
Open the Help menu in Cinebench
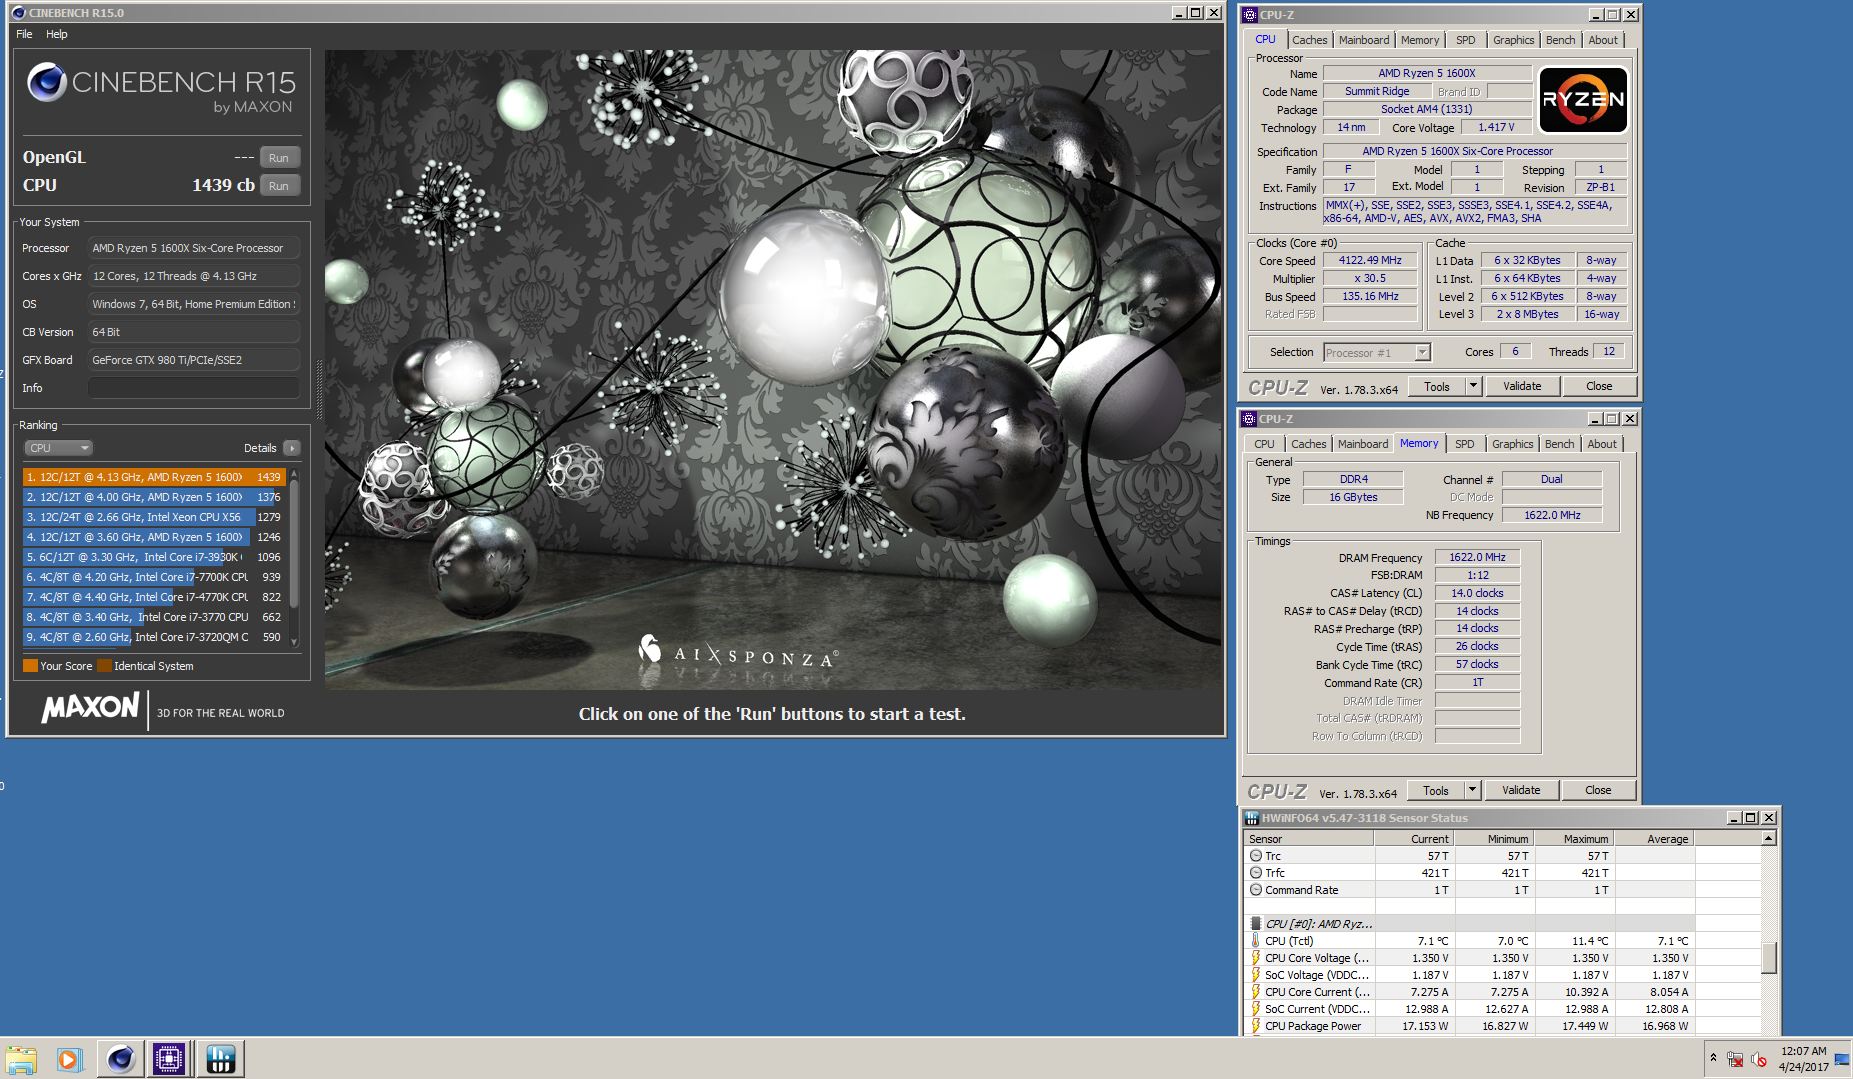click(57, 34)
